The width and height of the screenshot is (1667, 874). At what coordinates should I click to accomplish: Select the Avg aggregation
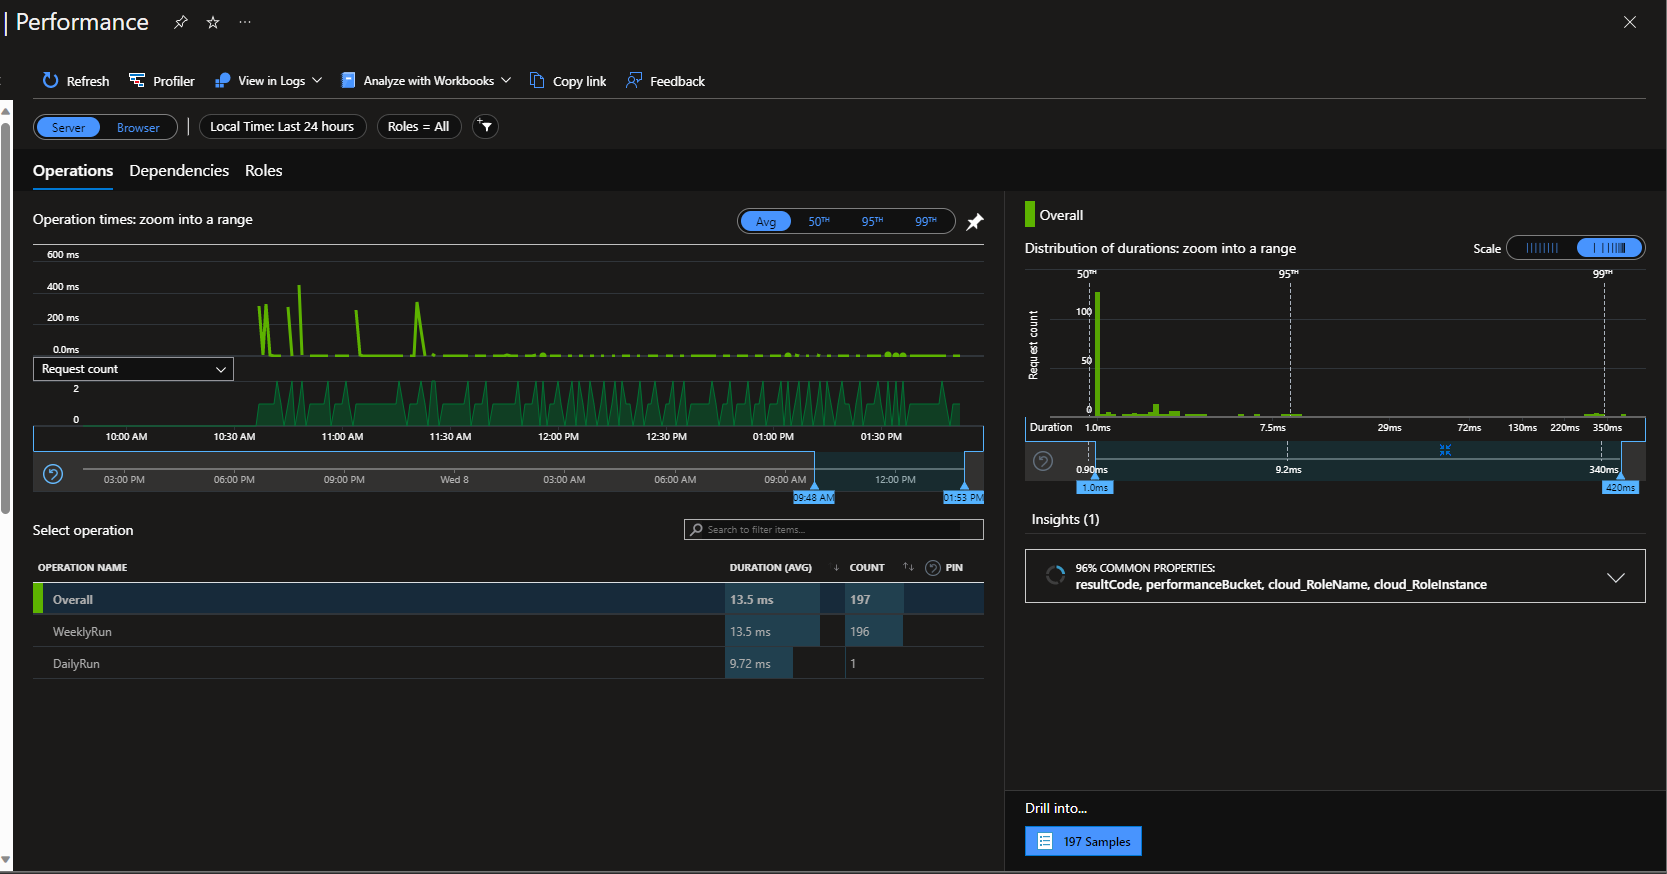(766, 221)
